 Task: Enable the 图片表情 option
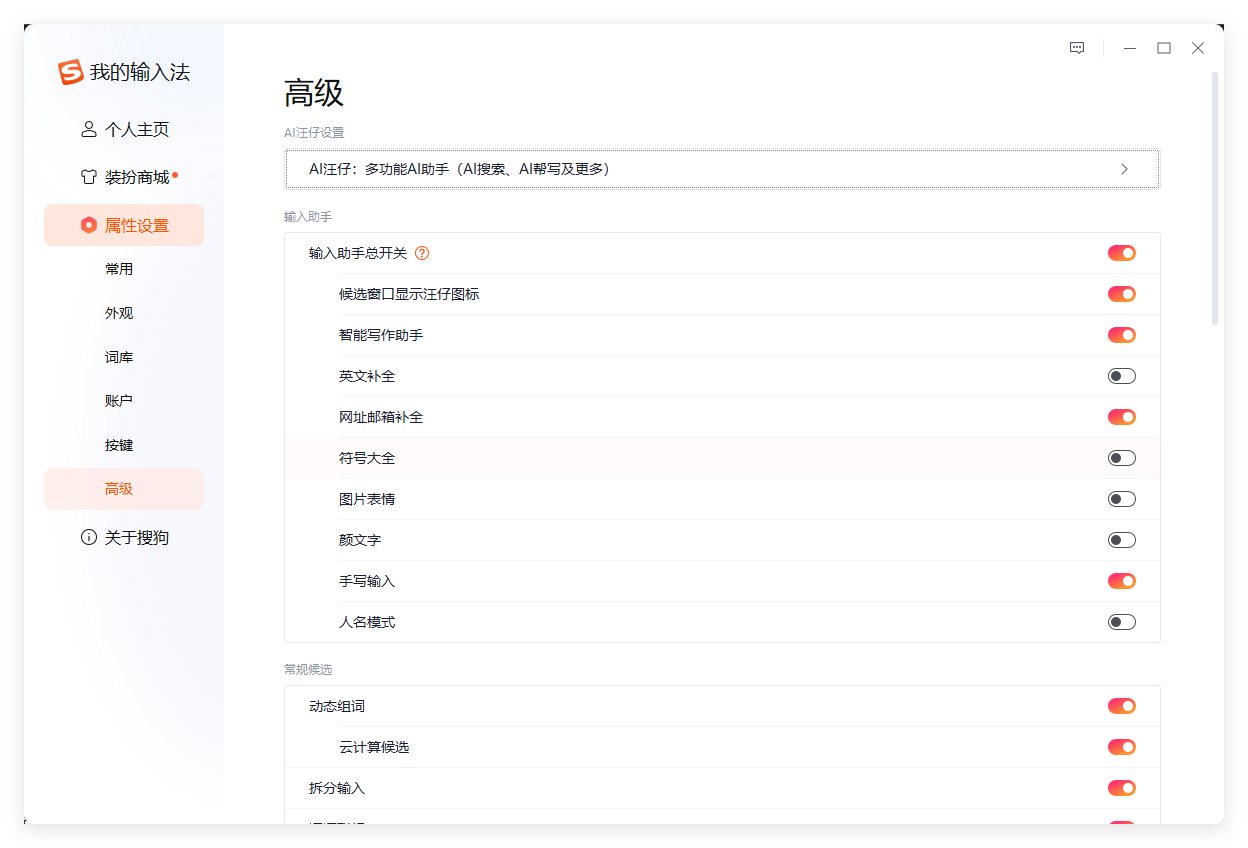click(x=1121, y=498)
